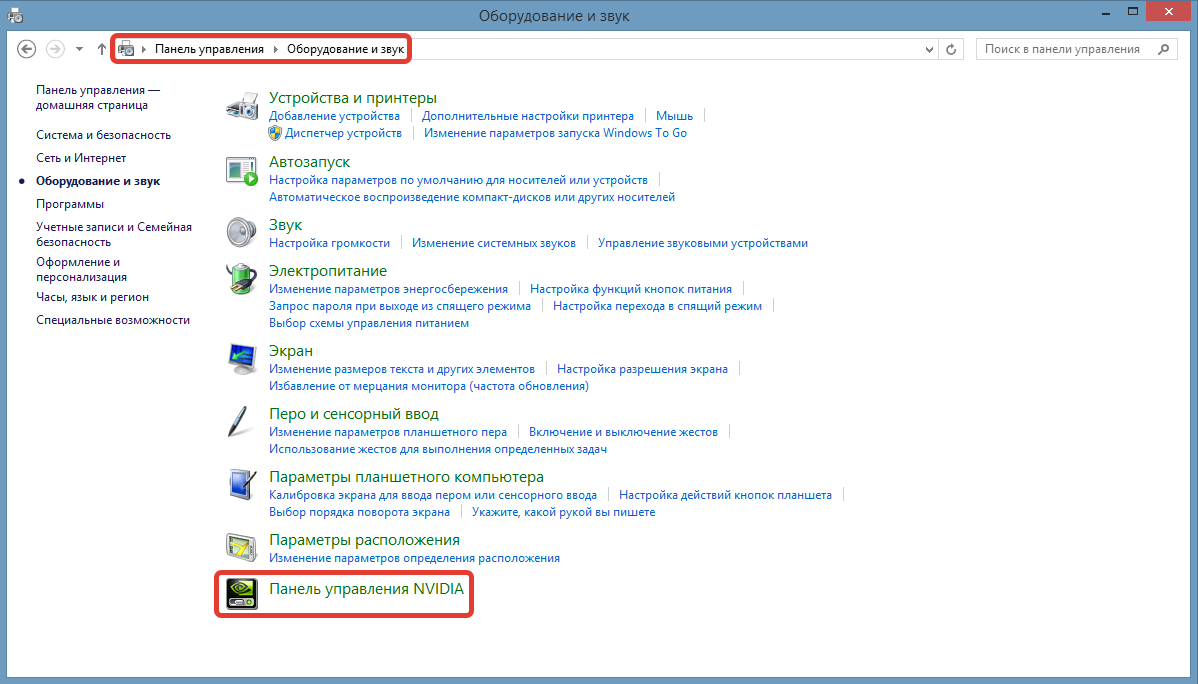This screenshot has width=1198, height=684.
Task: Click the Back navigation arrow
Action: click(27, 48)
